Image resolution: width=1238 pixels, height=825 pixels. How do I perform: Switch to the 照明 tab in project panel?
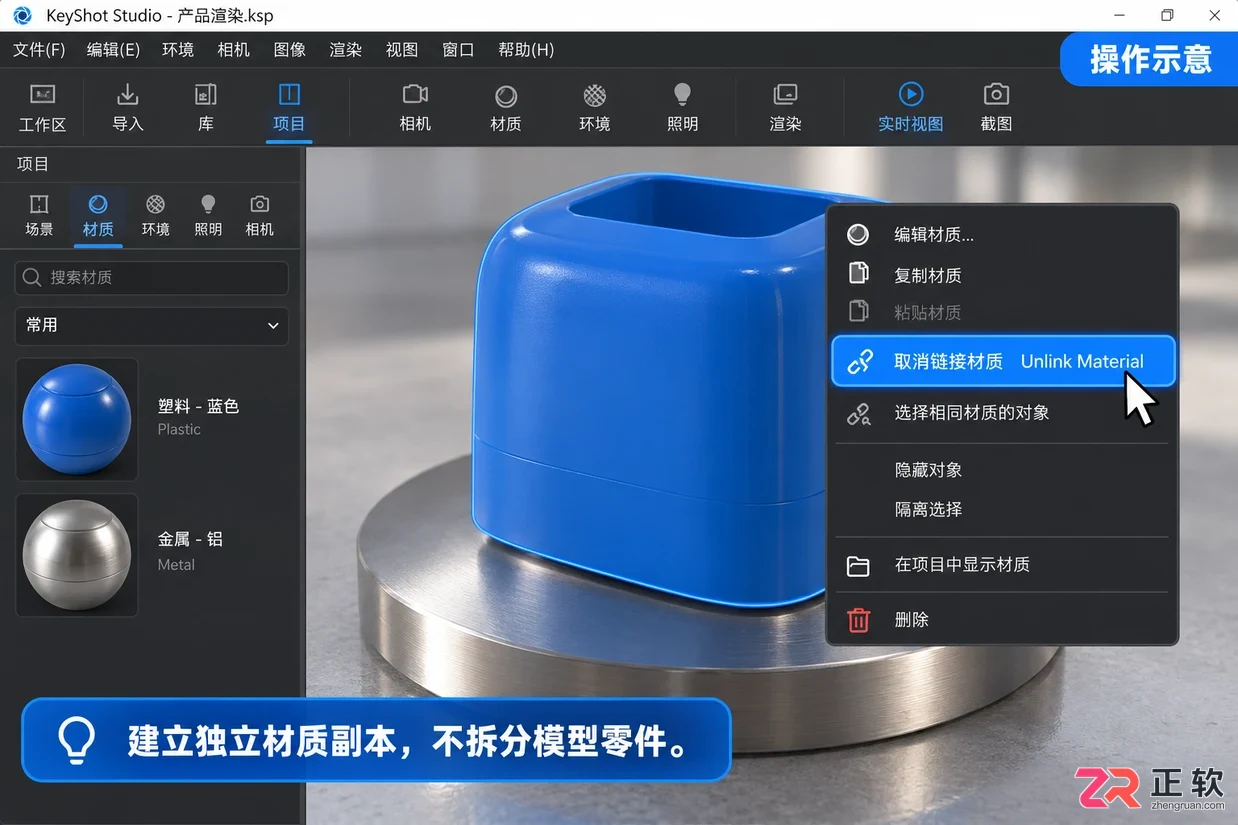208,215
